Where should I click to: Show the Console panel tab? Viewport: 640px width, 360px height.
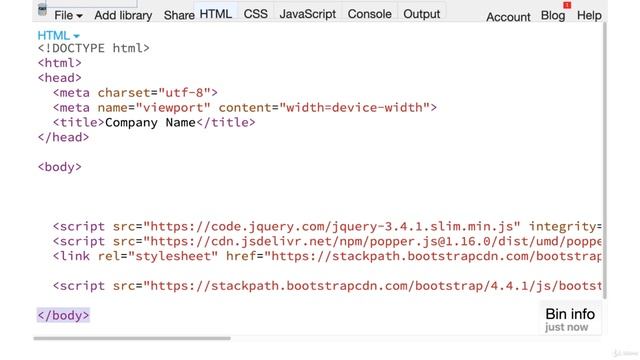pyautogui.click(x=369, y=14)
